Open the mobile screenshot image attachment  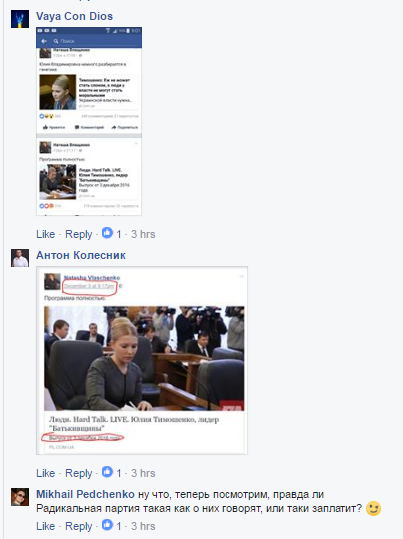pos(89,121)
